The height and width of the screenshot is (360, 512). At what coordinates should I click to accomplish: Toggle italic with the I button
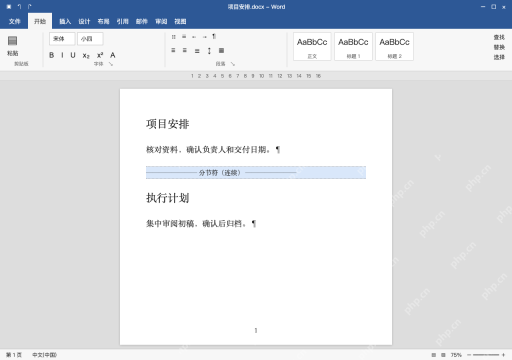pos(62,55)
